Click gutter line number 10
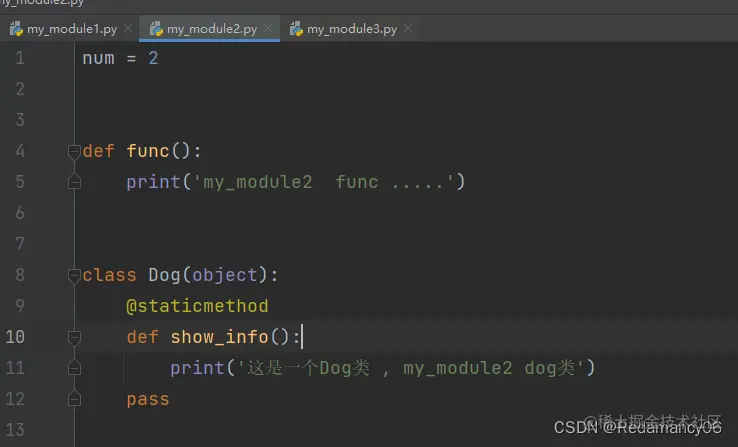738x447 pixels. 15,337
